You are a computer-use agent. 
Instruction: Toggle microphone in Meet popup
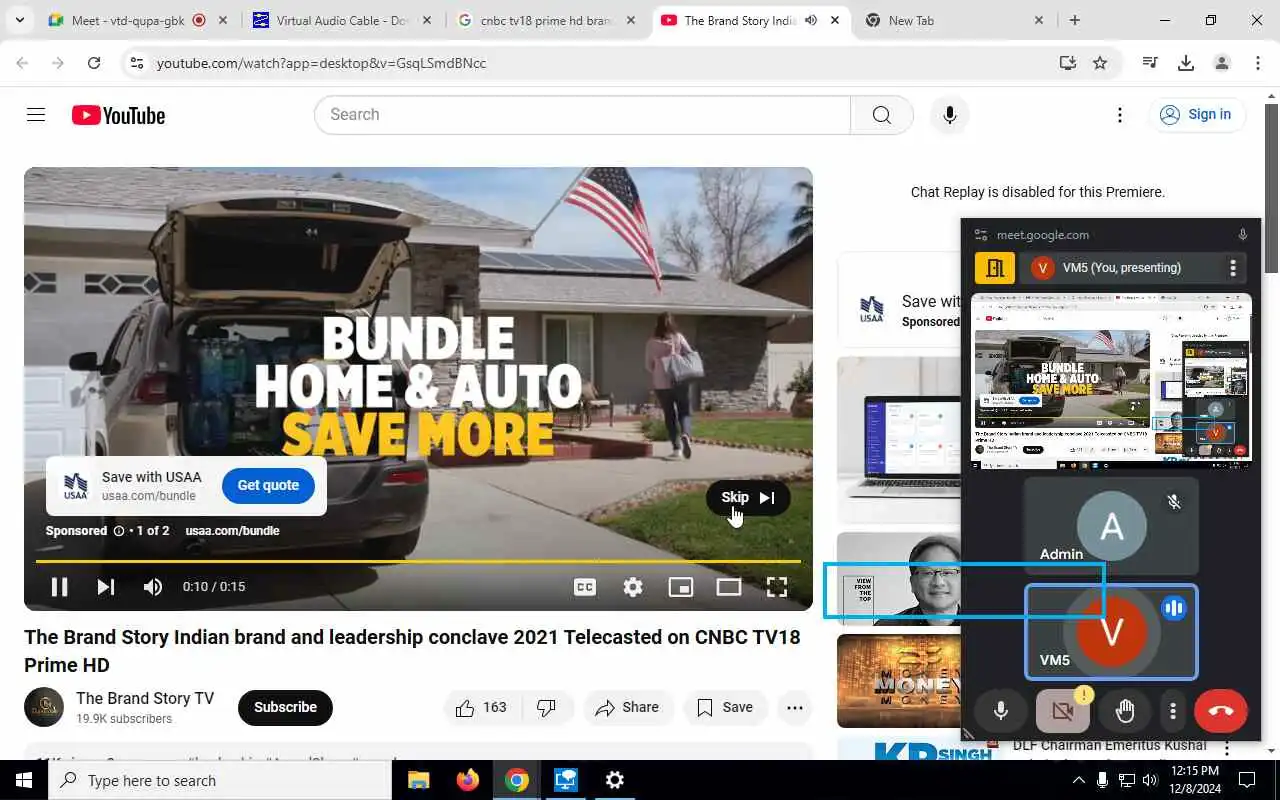[x=1000, y=711]
